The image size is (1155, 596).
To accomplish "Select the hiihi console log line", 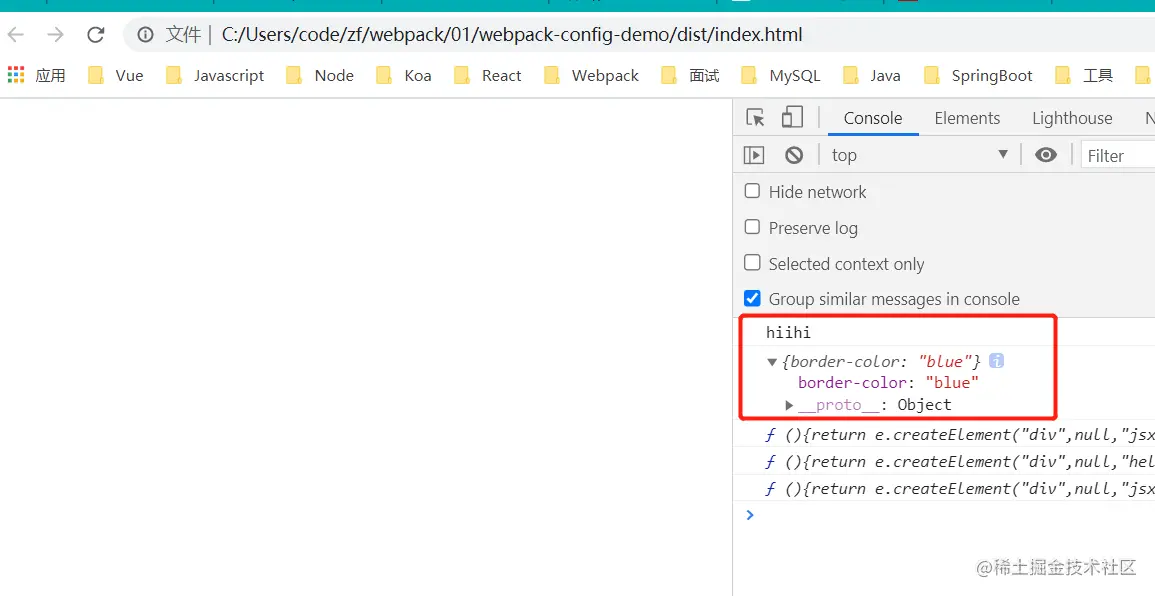I will point(788,332).
